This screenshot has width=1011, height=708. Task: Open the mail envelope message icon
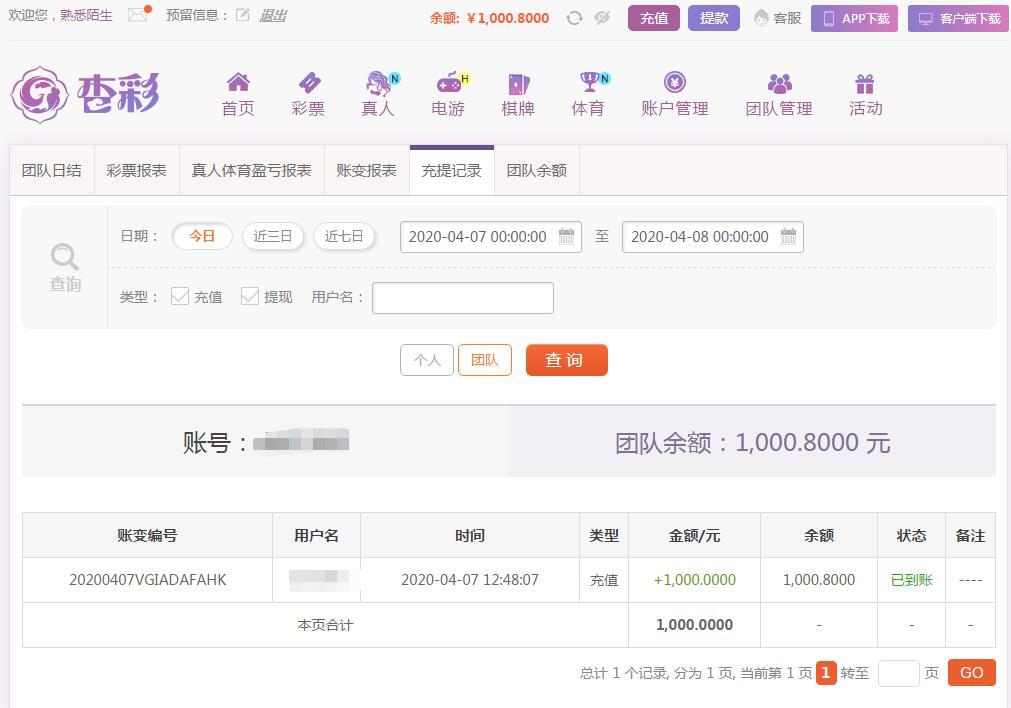point(138,15)
